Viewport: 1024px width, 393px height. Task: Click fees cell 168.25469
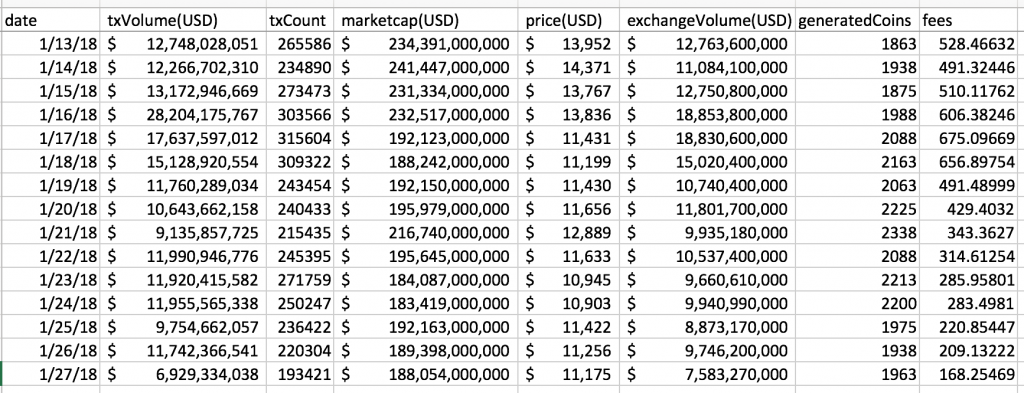tap(972, 375)
